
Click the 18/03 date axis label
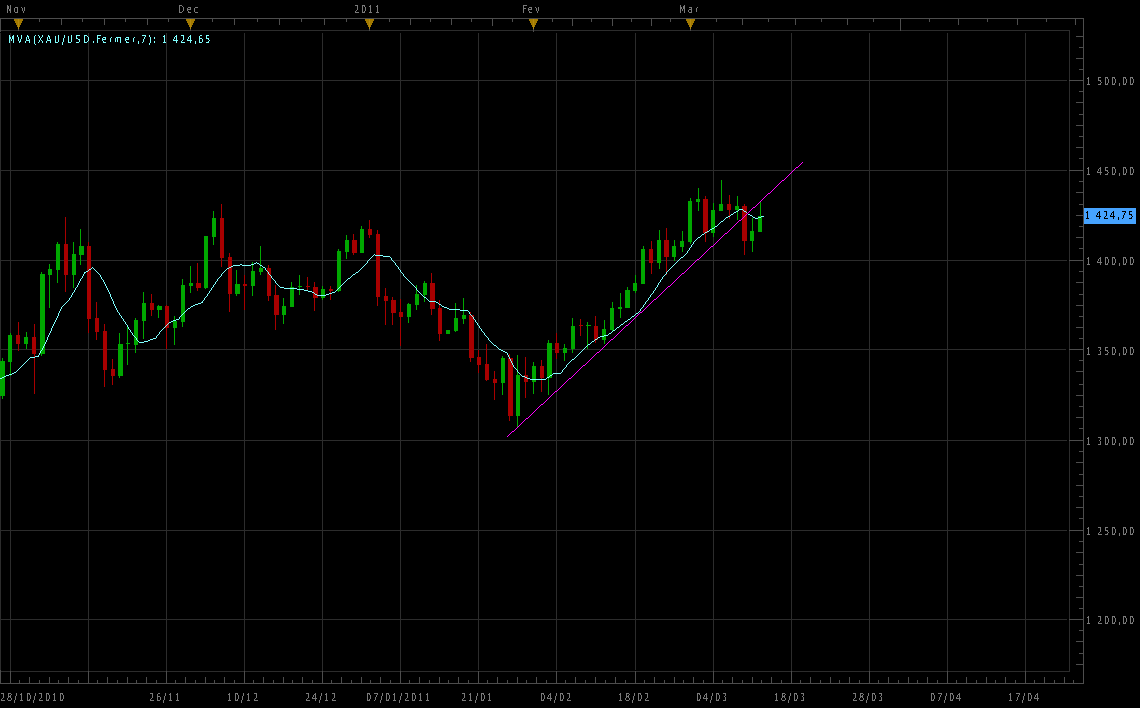click(x=790, y=697)
